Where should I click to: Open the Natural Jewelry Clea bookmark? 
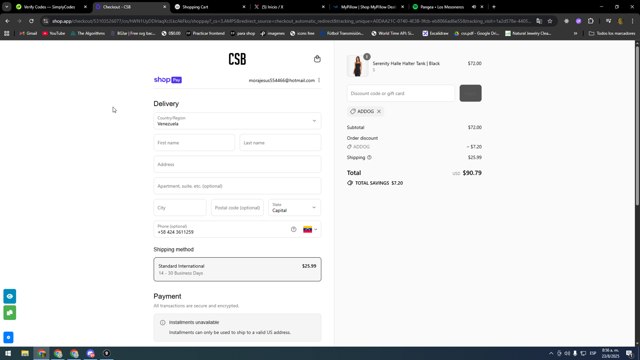point(528,33)
